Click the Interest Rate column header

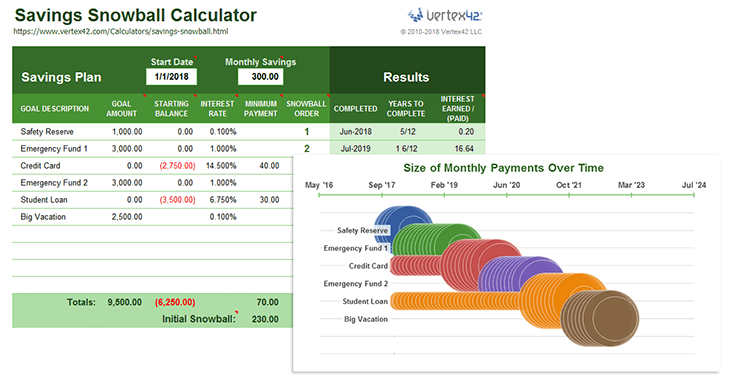coord(217,108)
